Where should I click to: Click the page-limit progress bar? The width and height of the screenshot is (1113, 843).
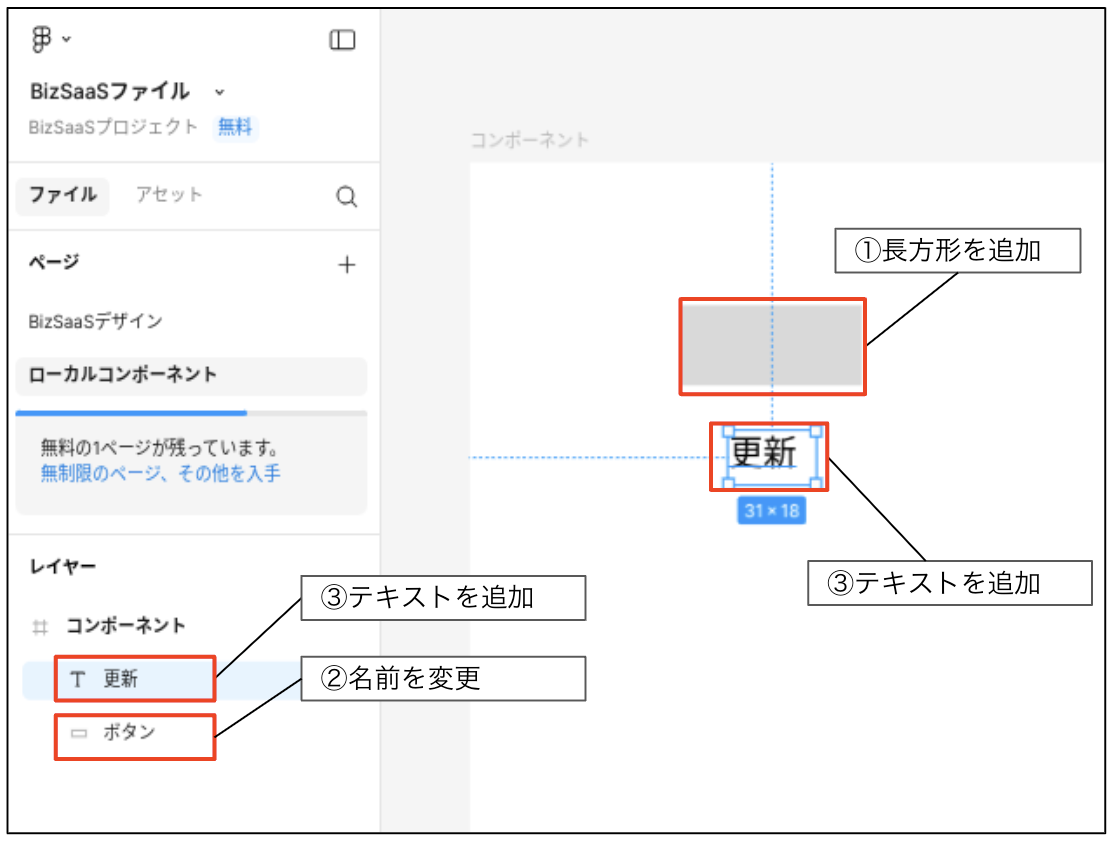click(191, 413)
